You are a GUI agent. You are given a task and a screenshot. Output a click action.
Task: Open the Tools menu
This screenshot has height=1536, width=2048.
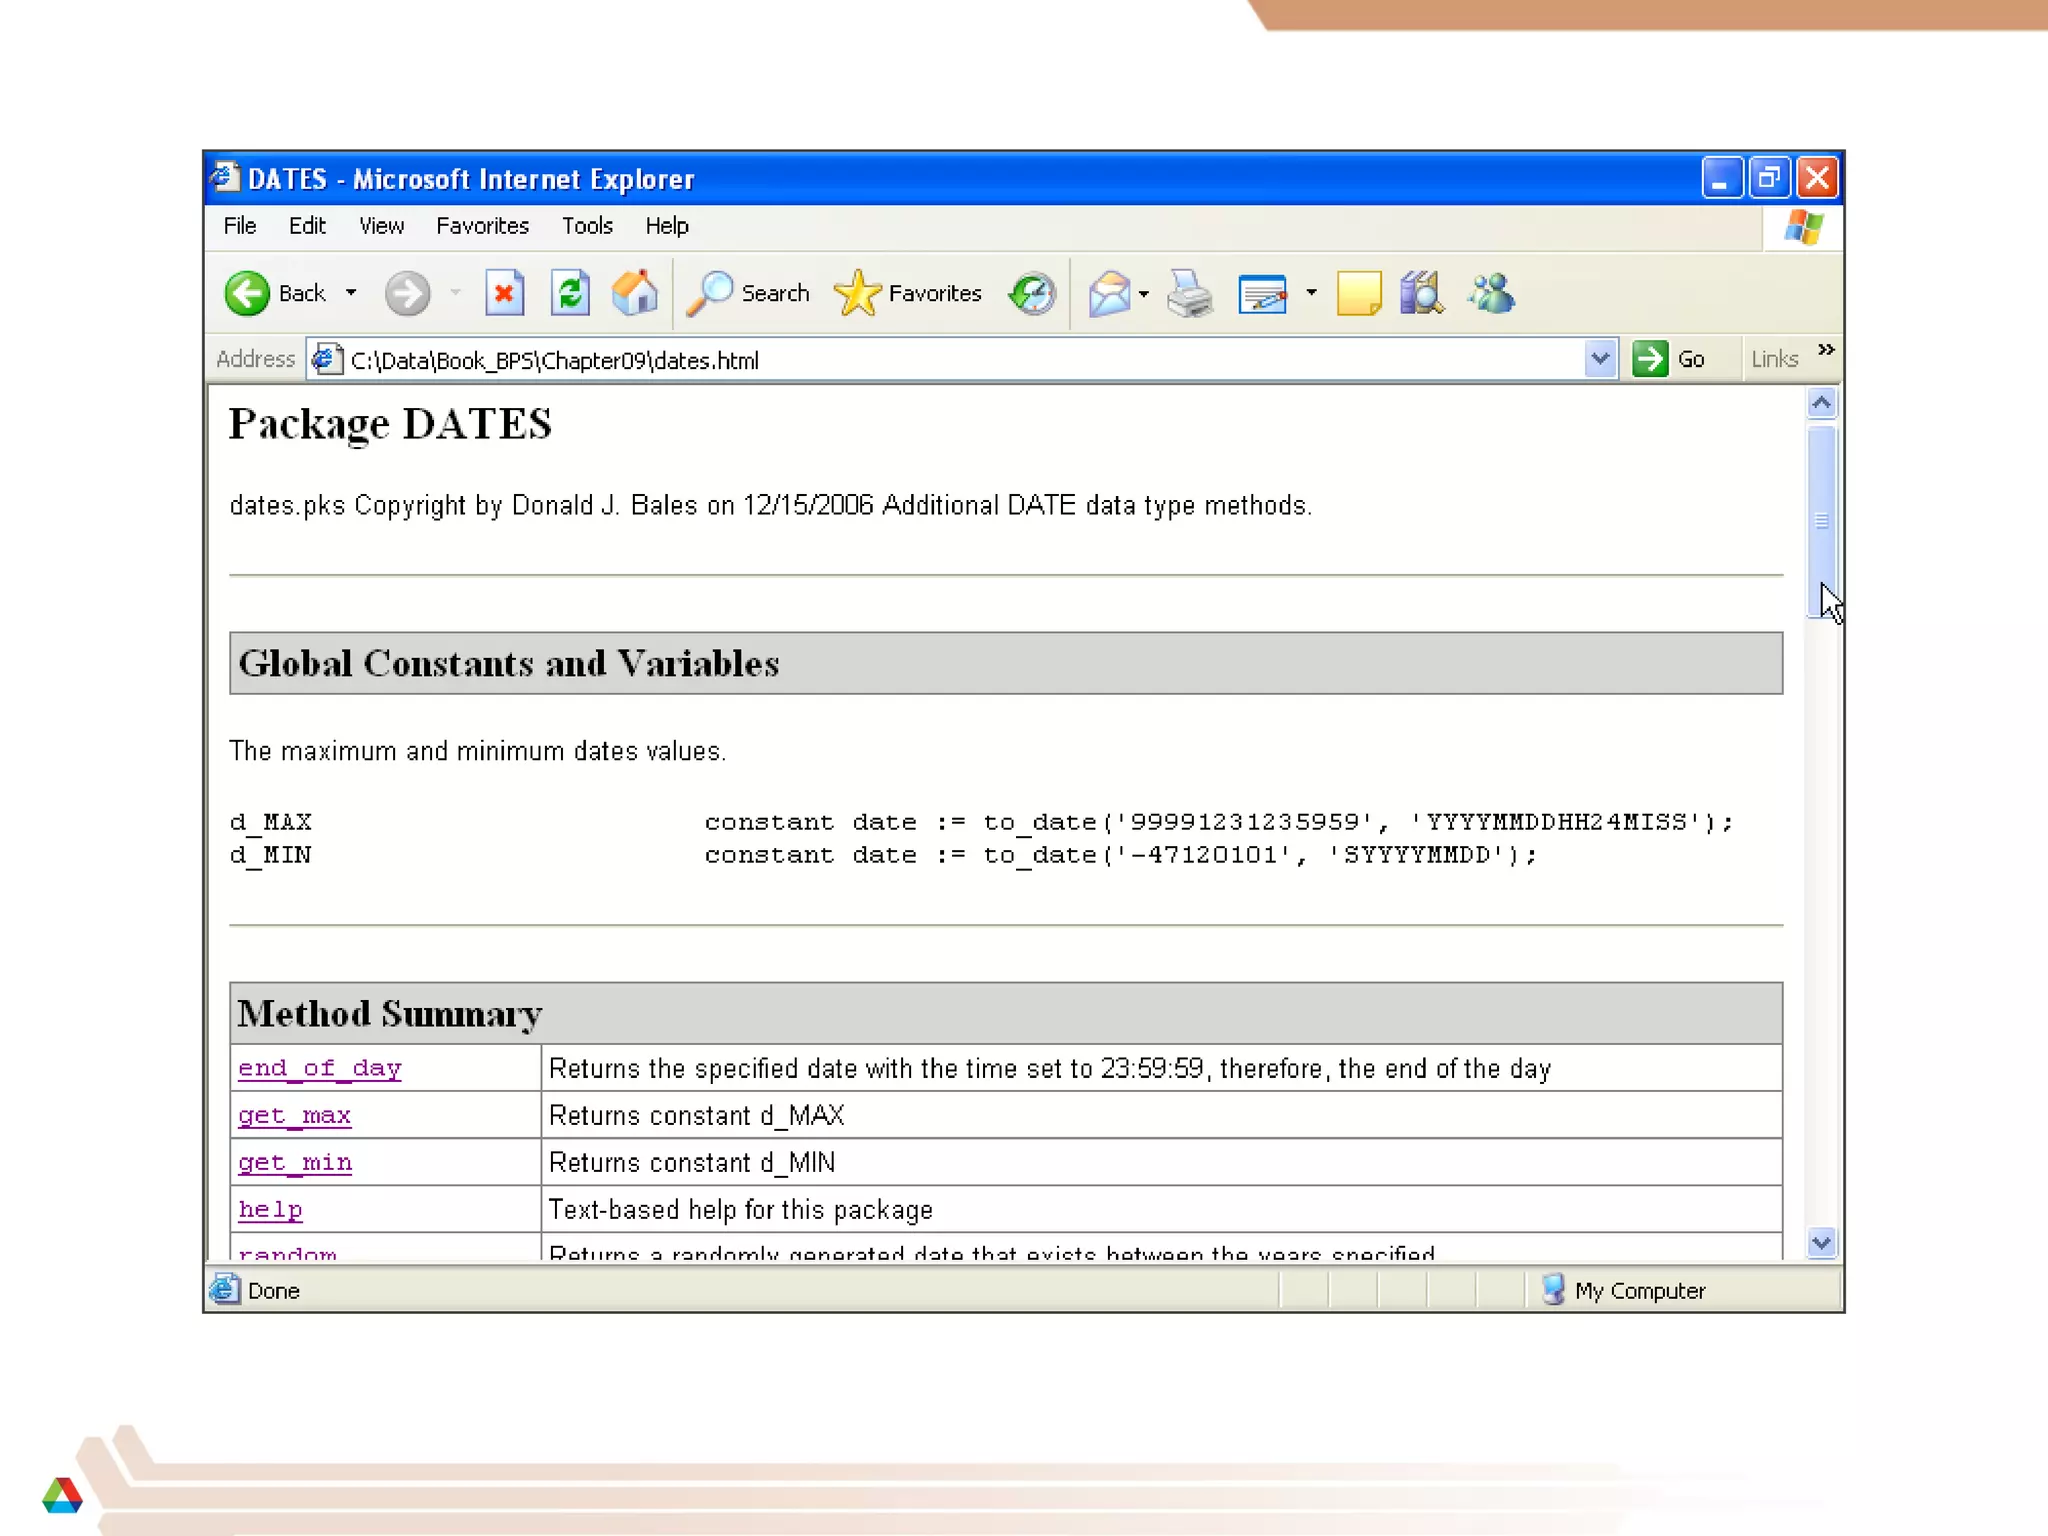587,226
